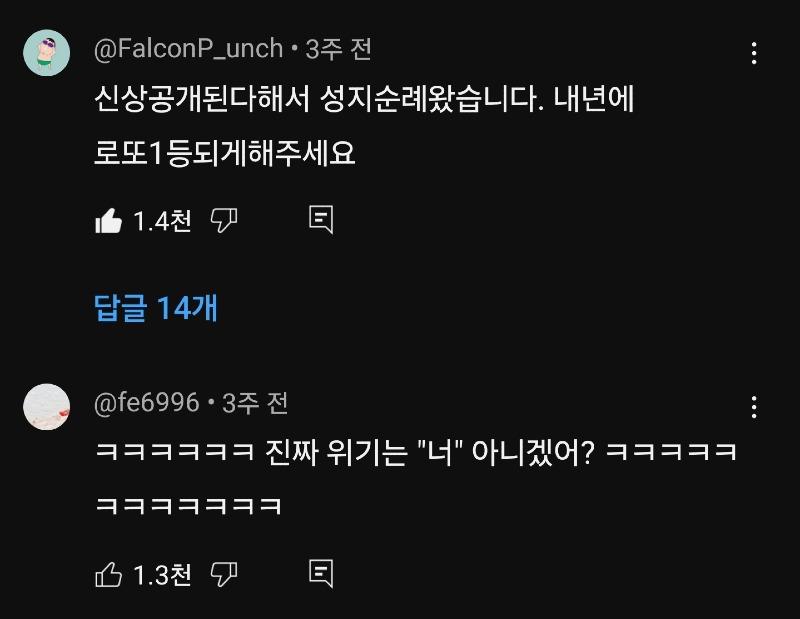Viewport: 800px width, 619px height.
Task: Click the 3주 전 timestamp on @fe6996's comment
Action: [x=255, y=403]
